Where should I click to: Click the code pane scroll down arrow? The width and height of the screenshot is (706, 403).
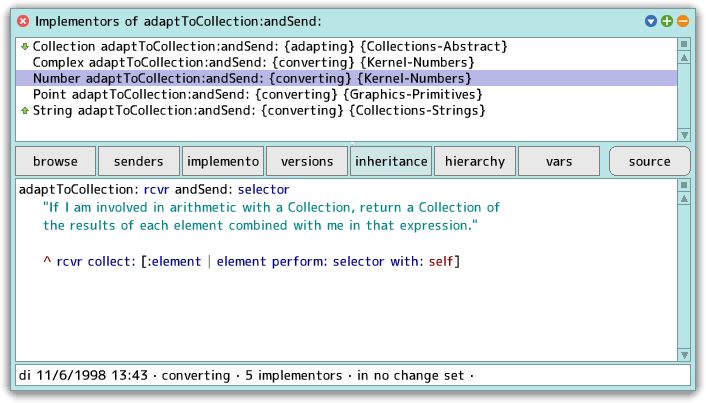pyautogui.click(x=684, y=355)
